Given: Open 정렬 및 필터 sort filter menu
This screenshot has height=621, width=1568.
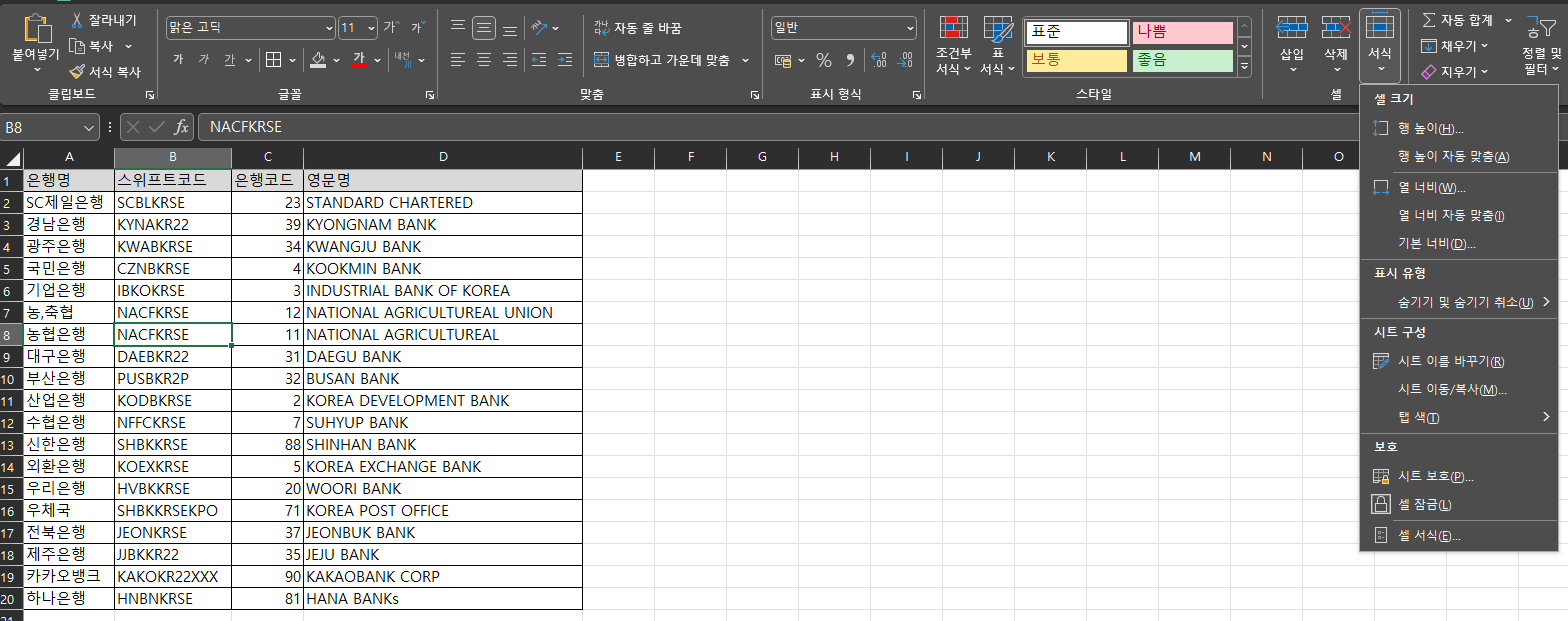Looking at the screenshot, I should (x=1541, y=46).
